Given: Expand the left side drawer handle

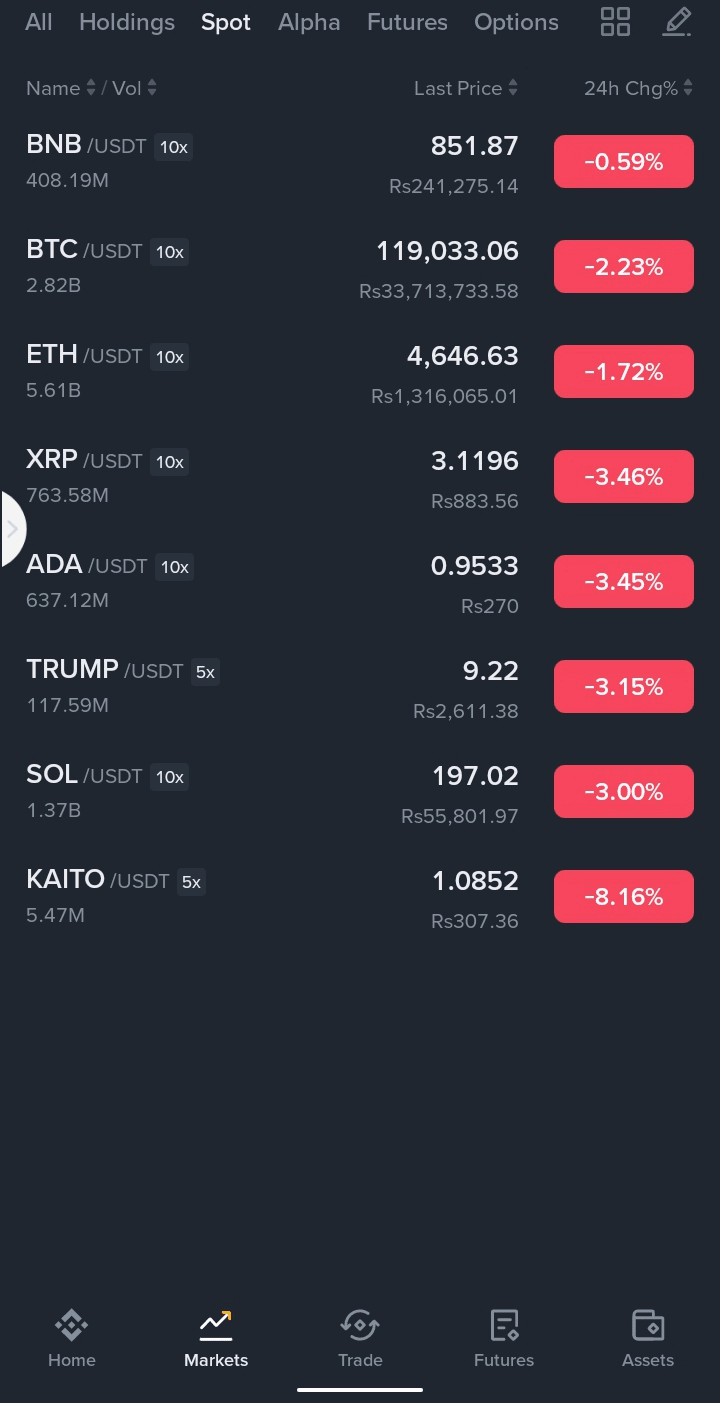Looking at the screenshot, I should pyautogui.click(x=13, y=529).
